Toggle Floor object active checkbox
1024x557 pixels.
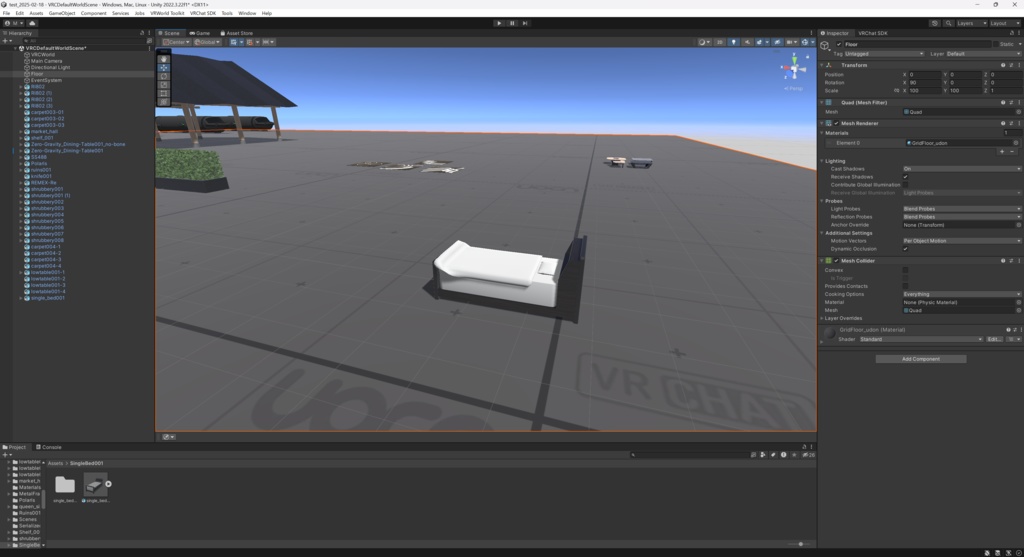[839, 44]
